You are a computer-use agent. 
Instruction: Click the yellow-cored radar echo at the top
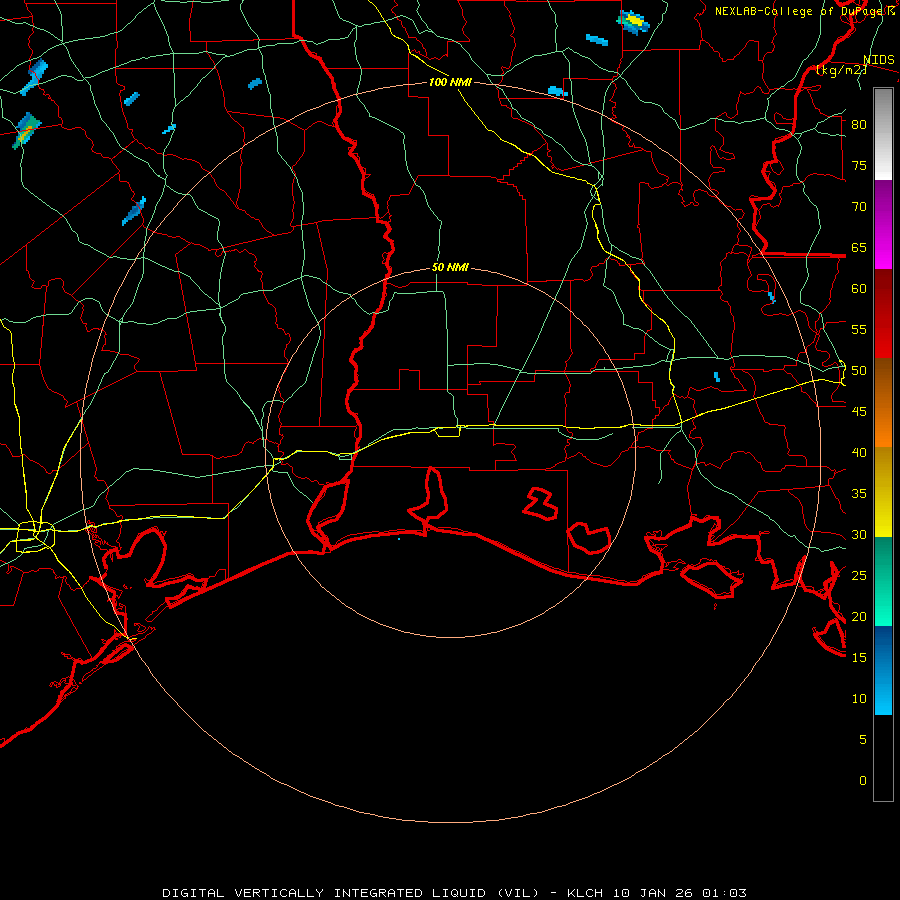coord(633,22)
